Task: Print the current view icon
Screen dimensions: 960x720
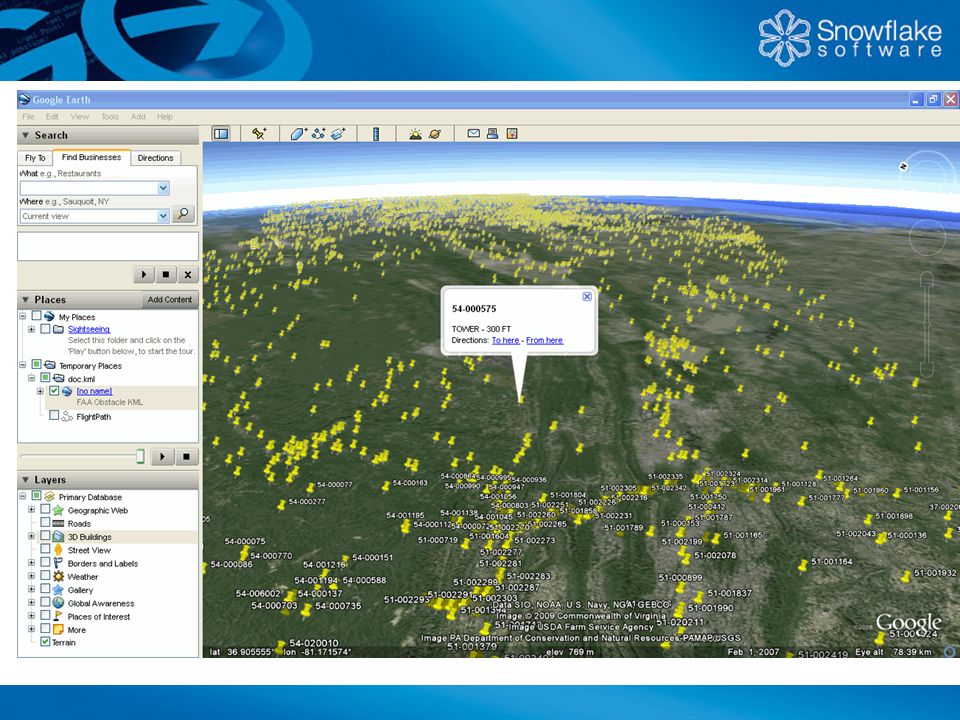Action: [x=492, y=133]
